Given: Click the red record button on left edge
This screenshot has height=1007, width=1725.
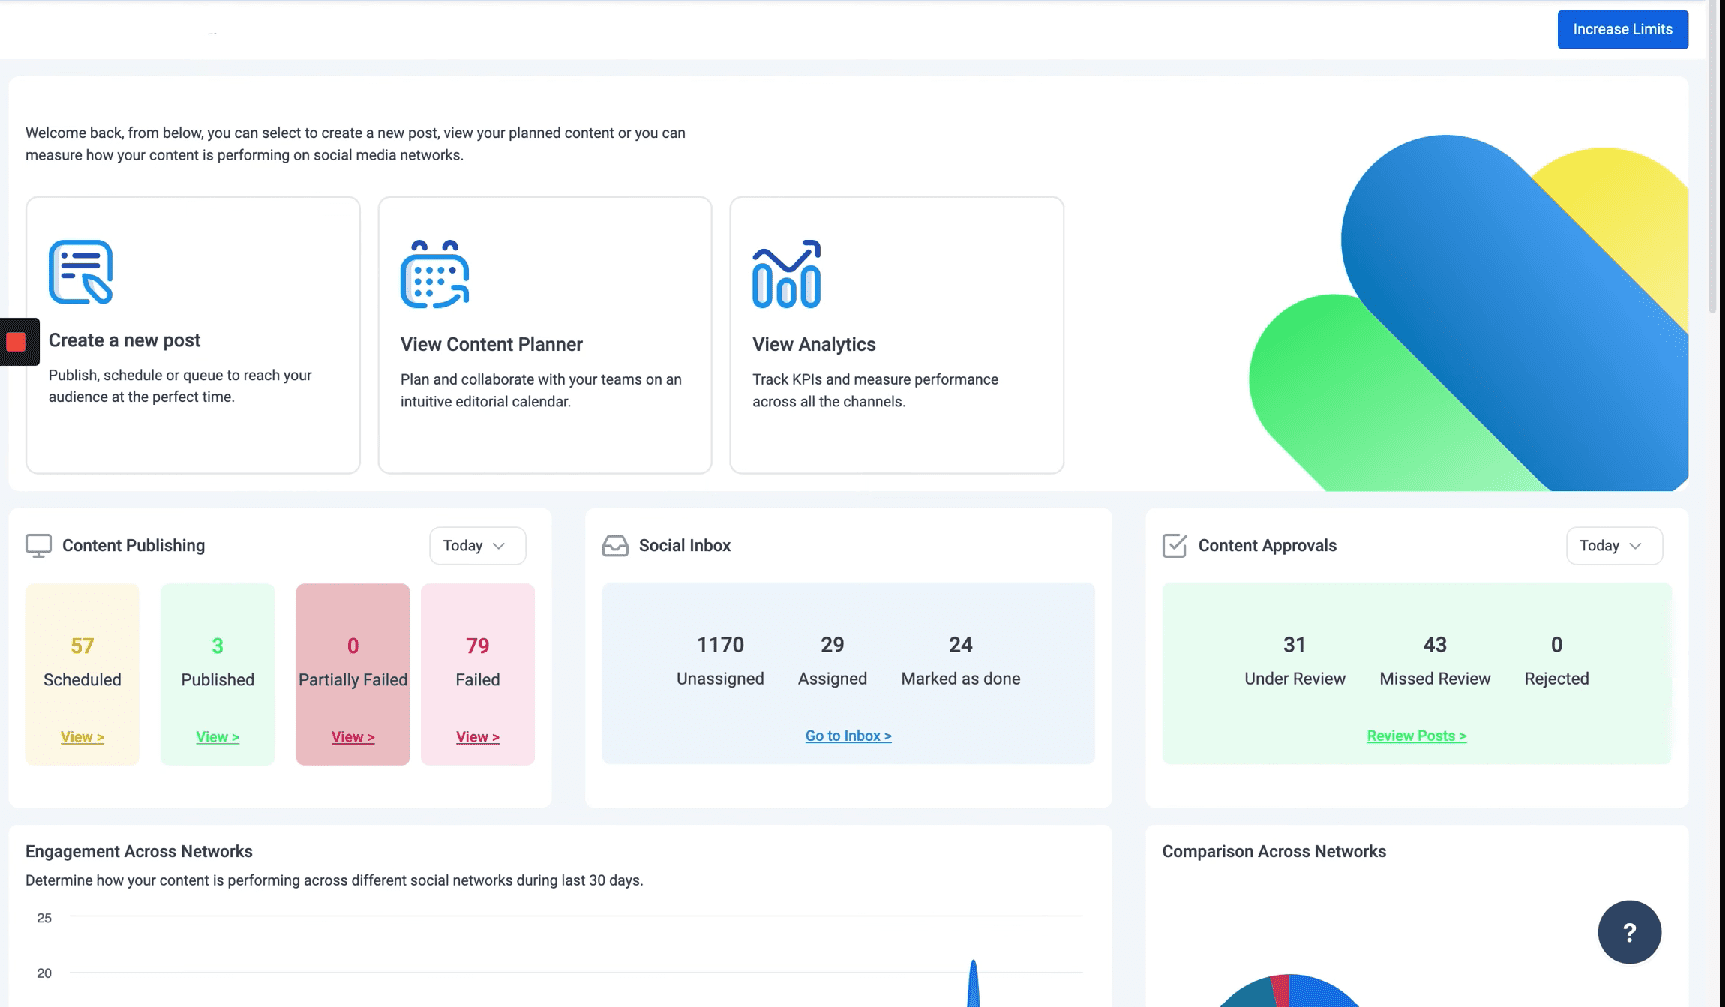Looking at the screenshot, I should tap(17, 342).
